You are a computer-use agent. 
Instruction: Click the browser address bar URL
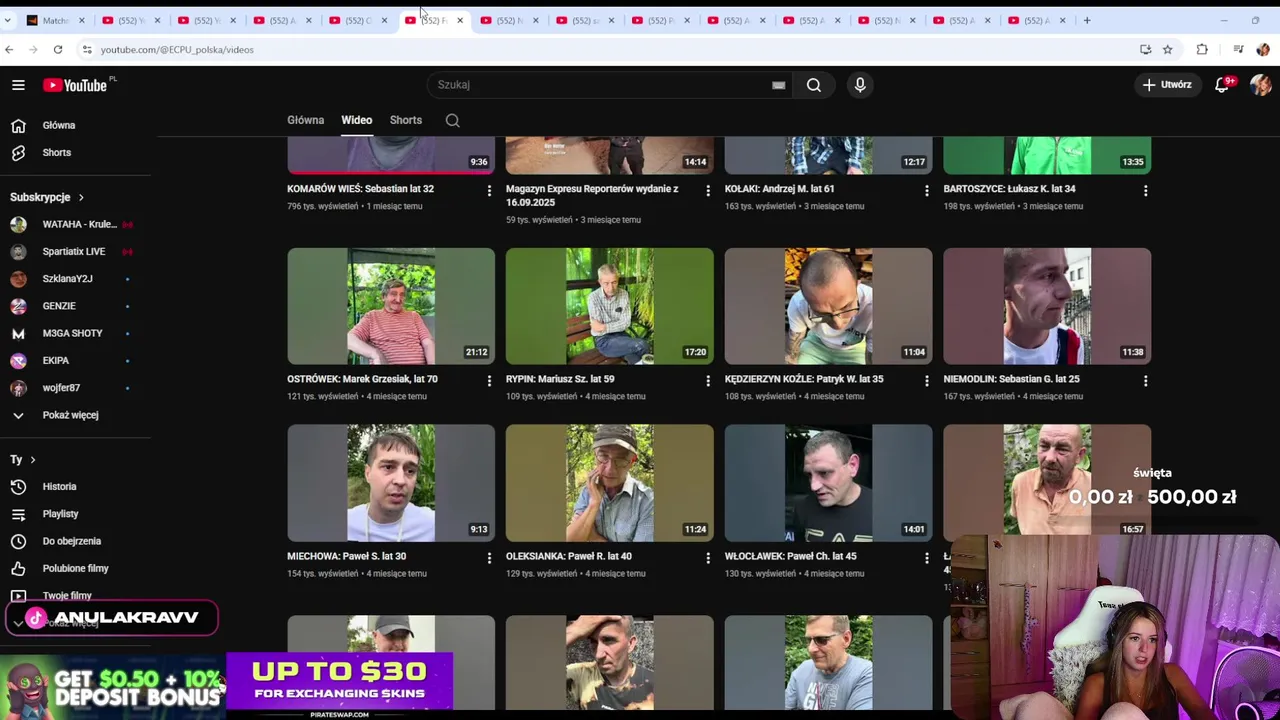point(177,49)
